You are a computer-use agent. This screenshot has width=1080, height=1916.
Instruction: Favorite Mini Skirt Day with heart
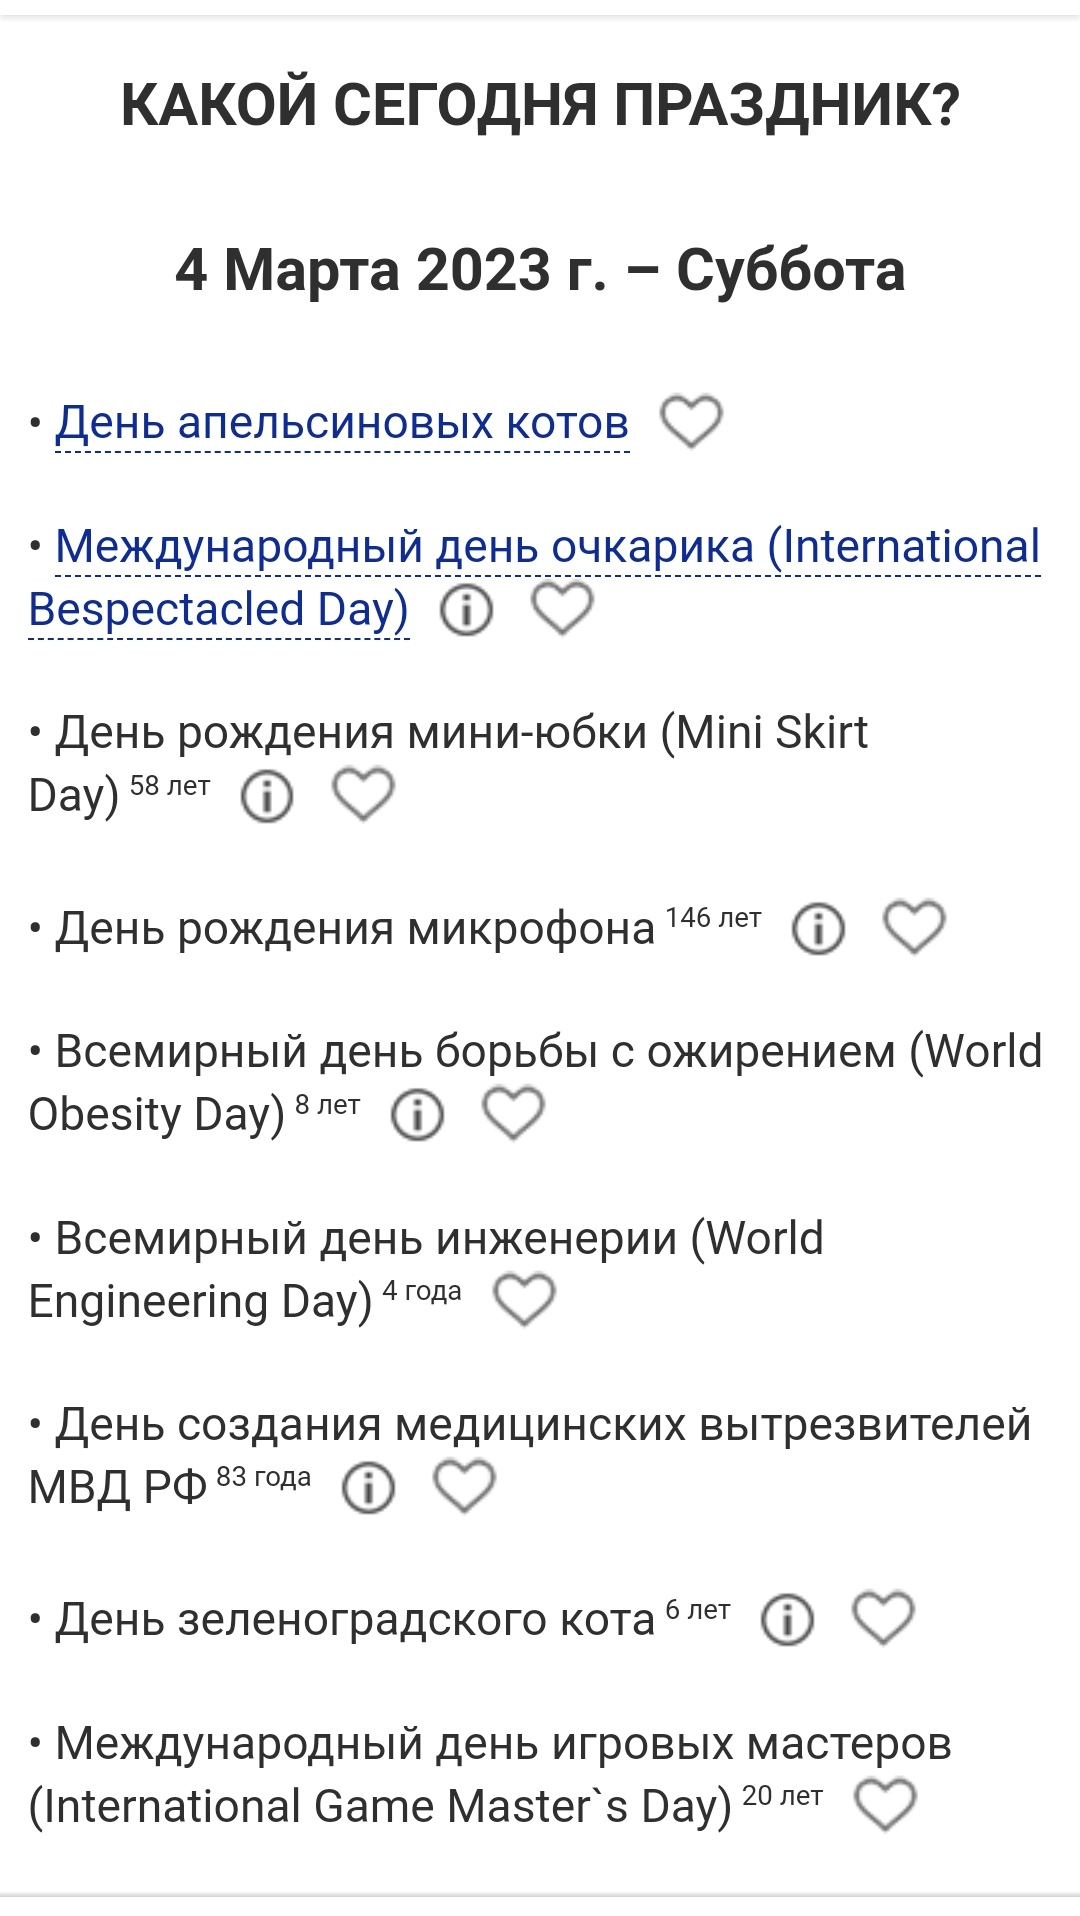coord(363,795)
